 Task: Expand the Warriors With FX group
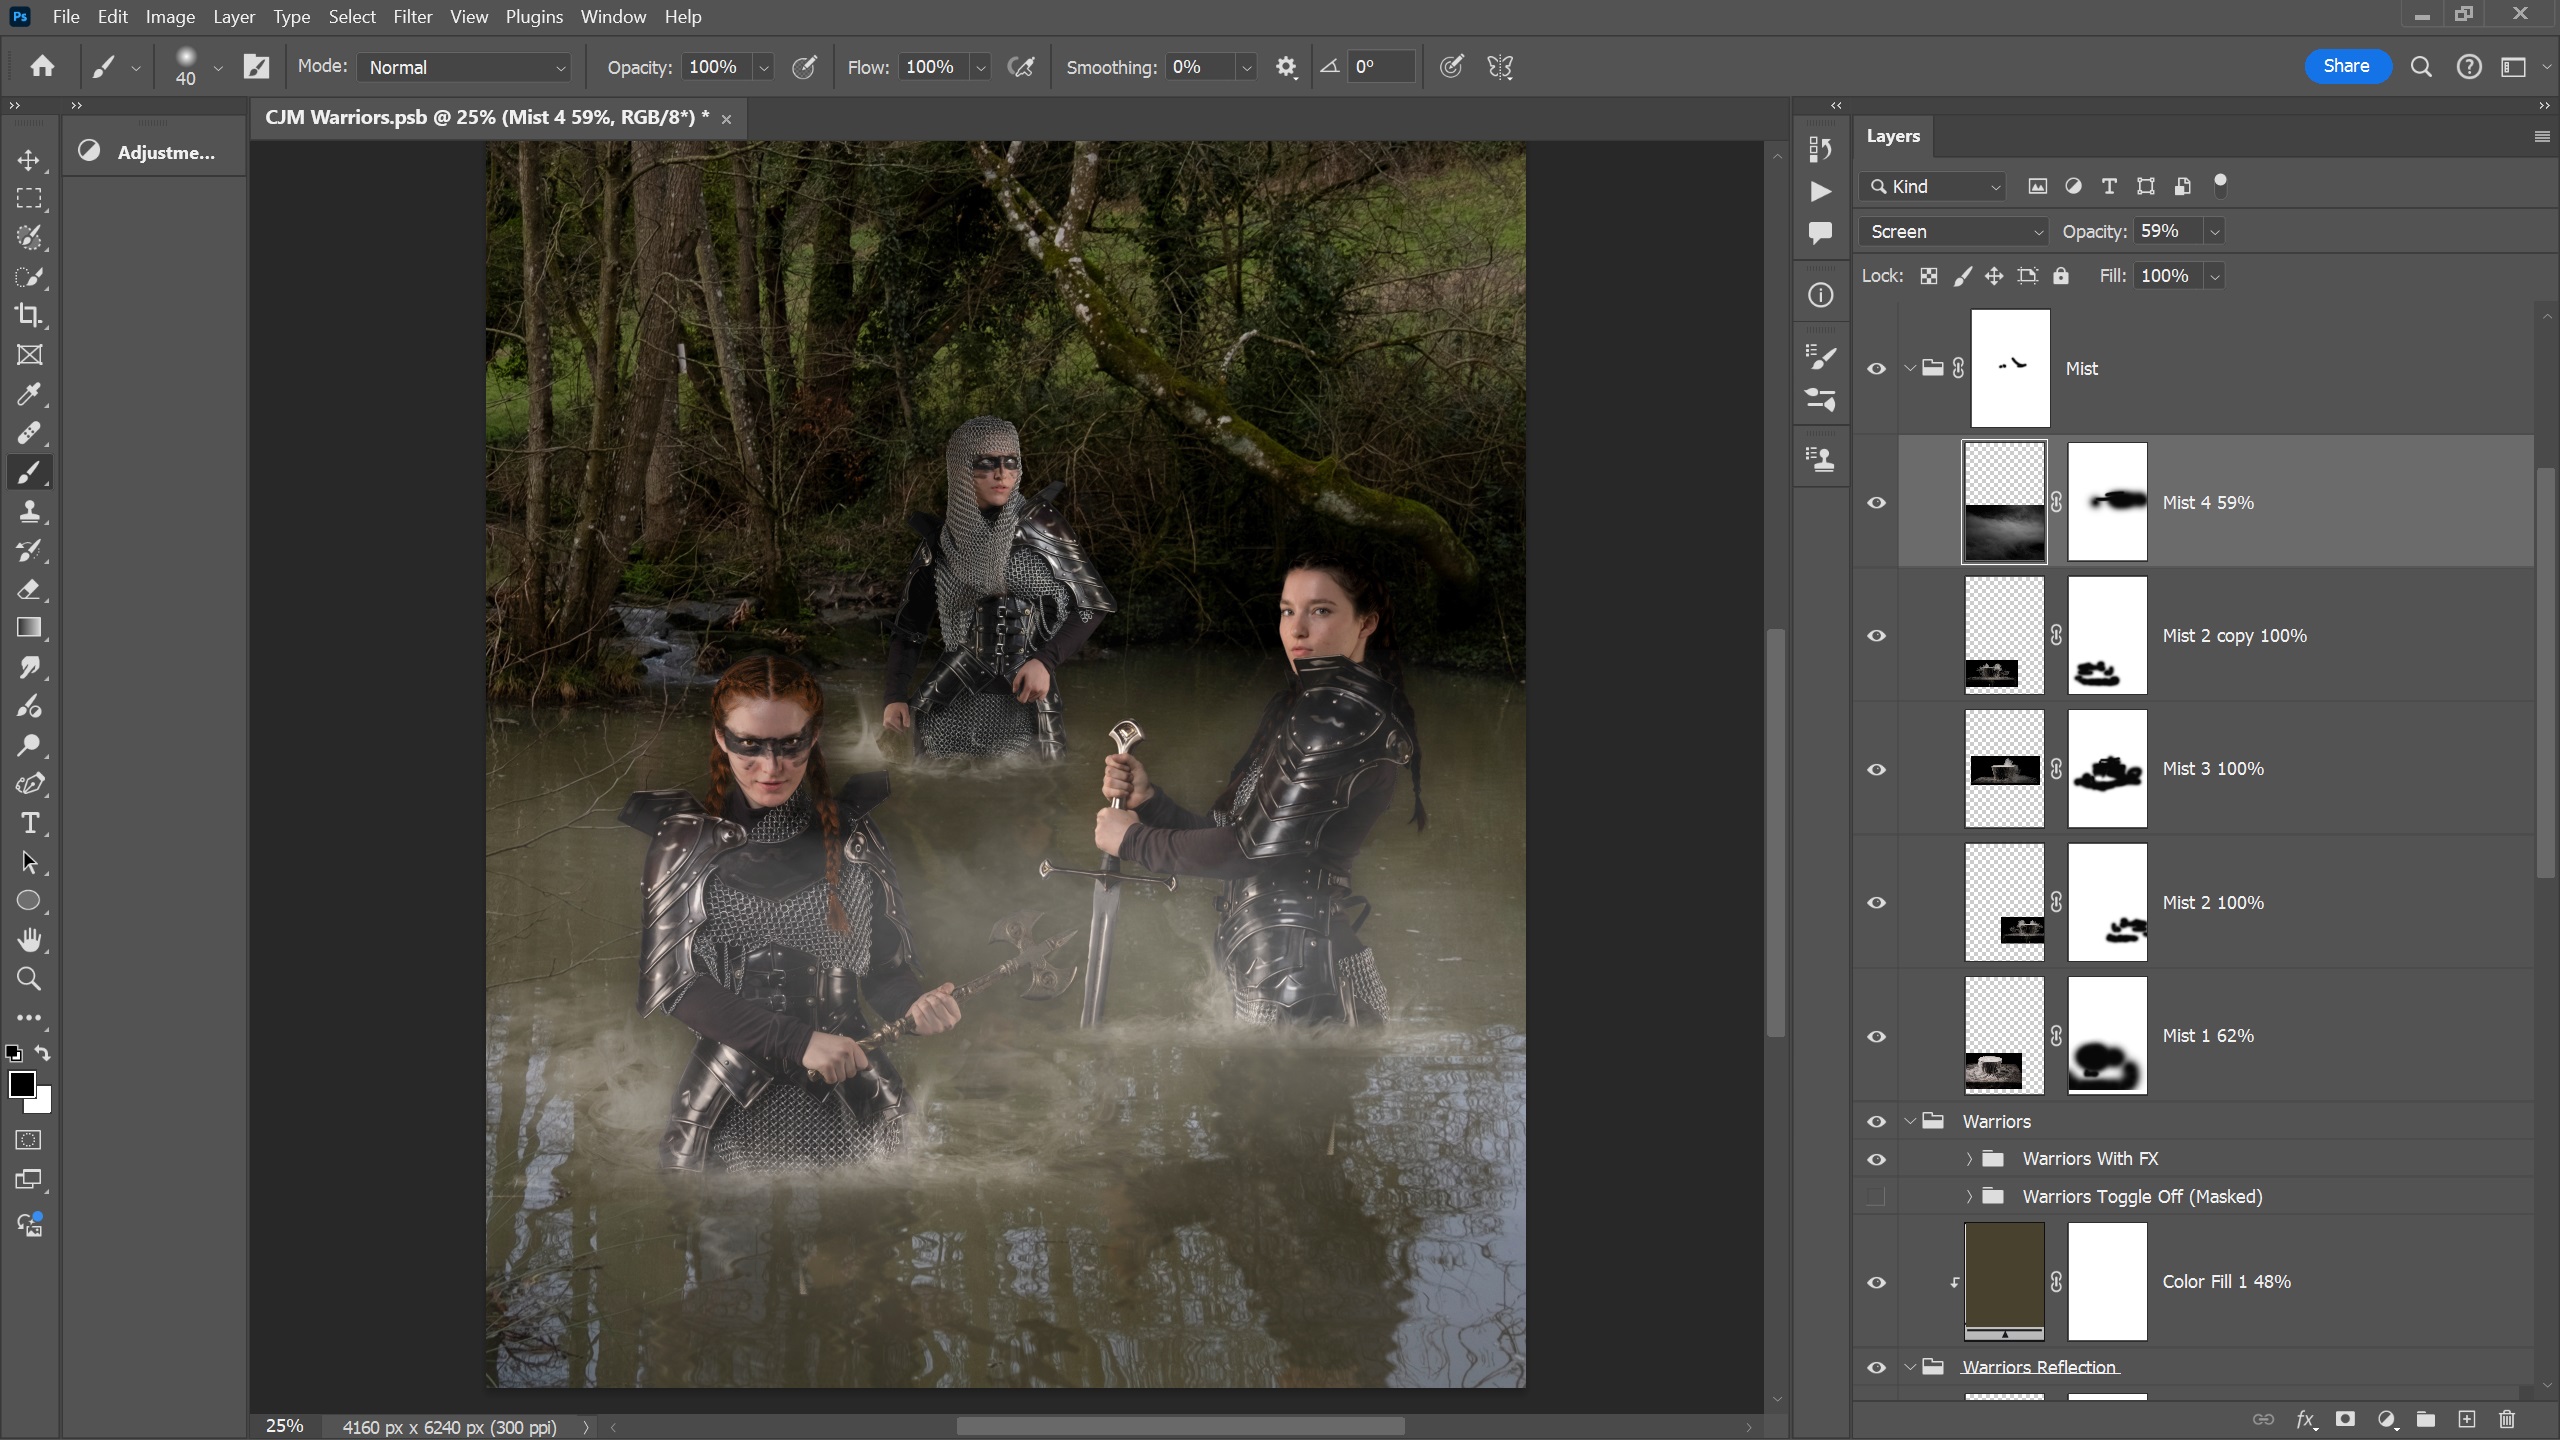point(1969,1159)
